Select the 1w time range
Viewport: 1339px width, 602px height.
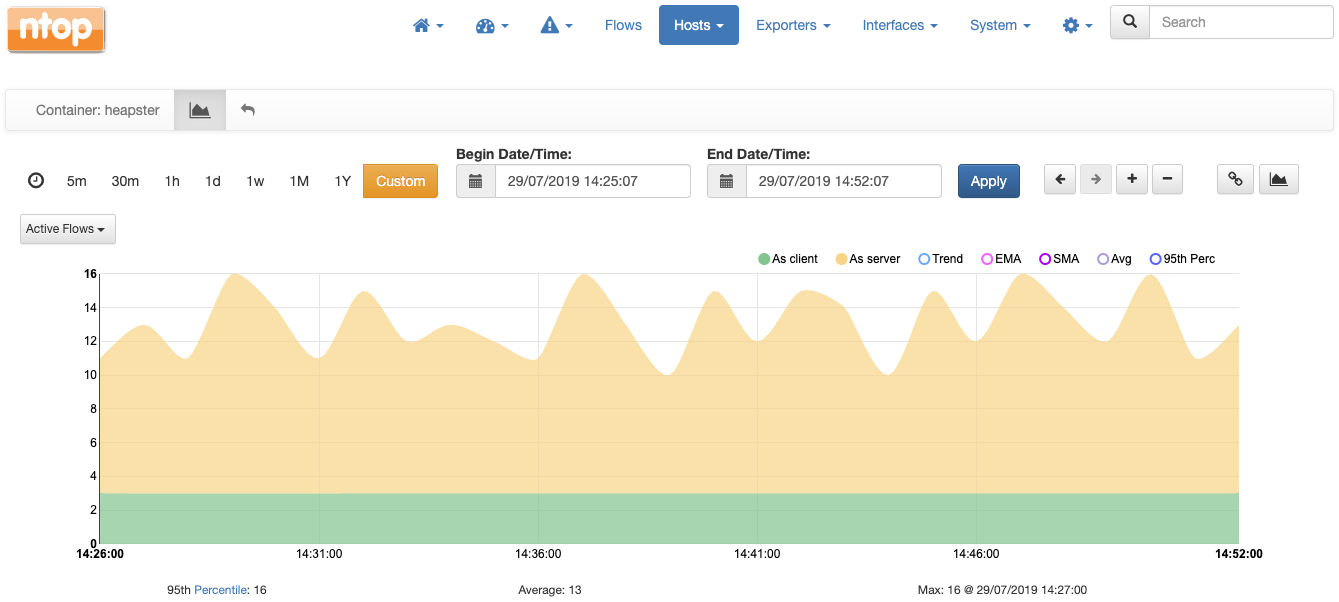point(255,181)
